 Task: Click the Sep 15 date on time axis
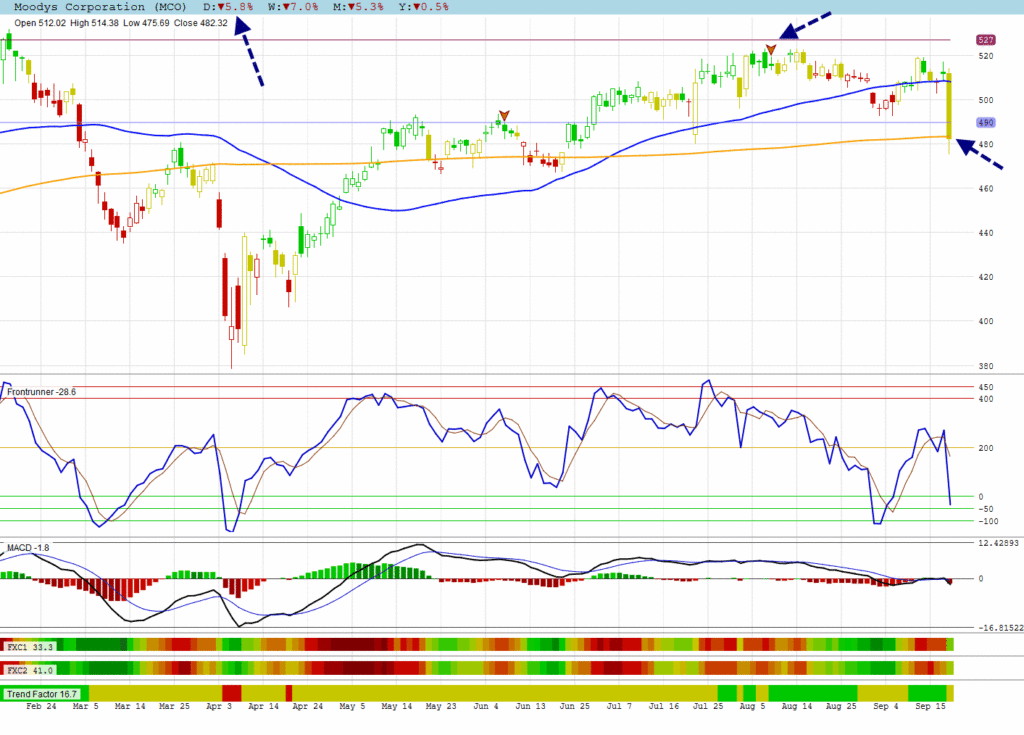pyautogui.click(x=930, y=705)
